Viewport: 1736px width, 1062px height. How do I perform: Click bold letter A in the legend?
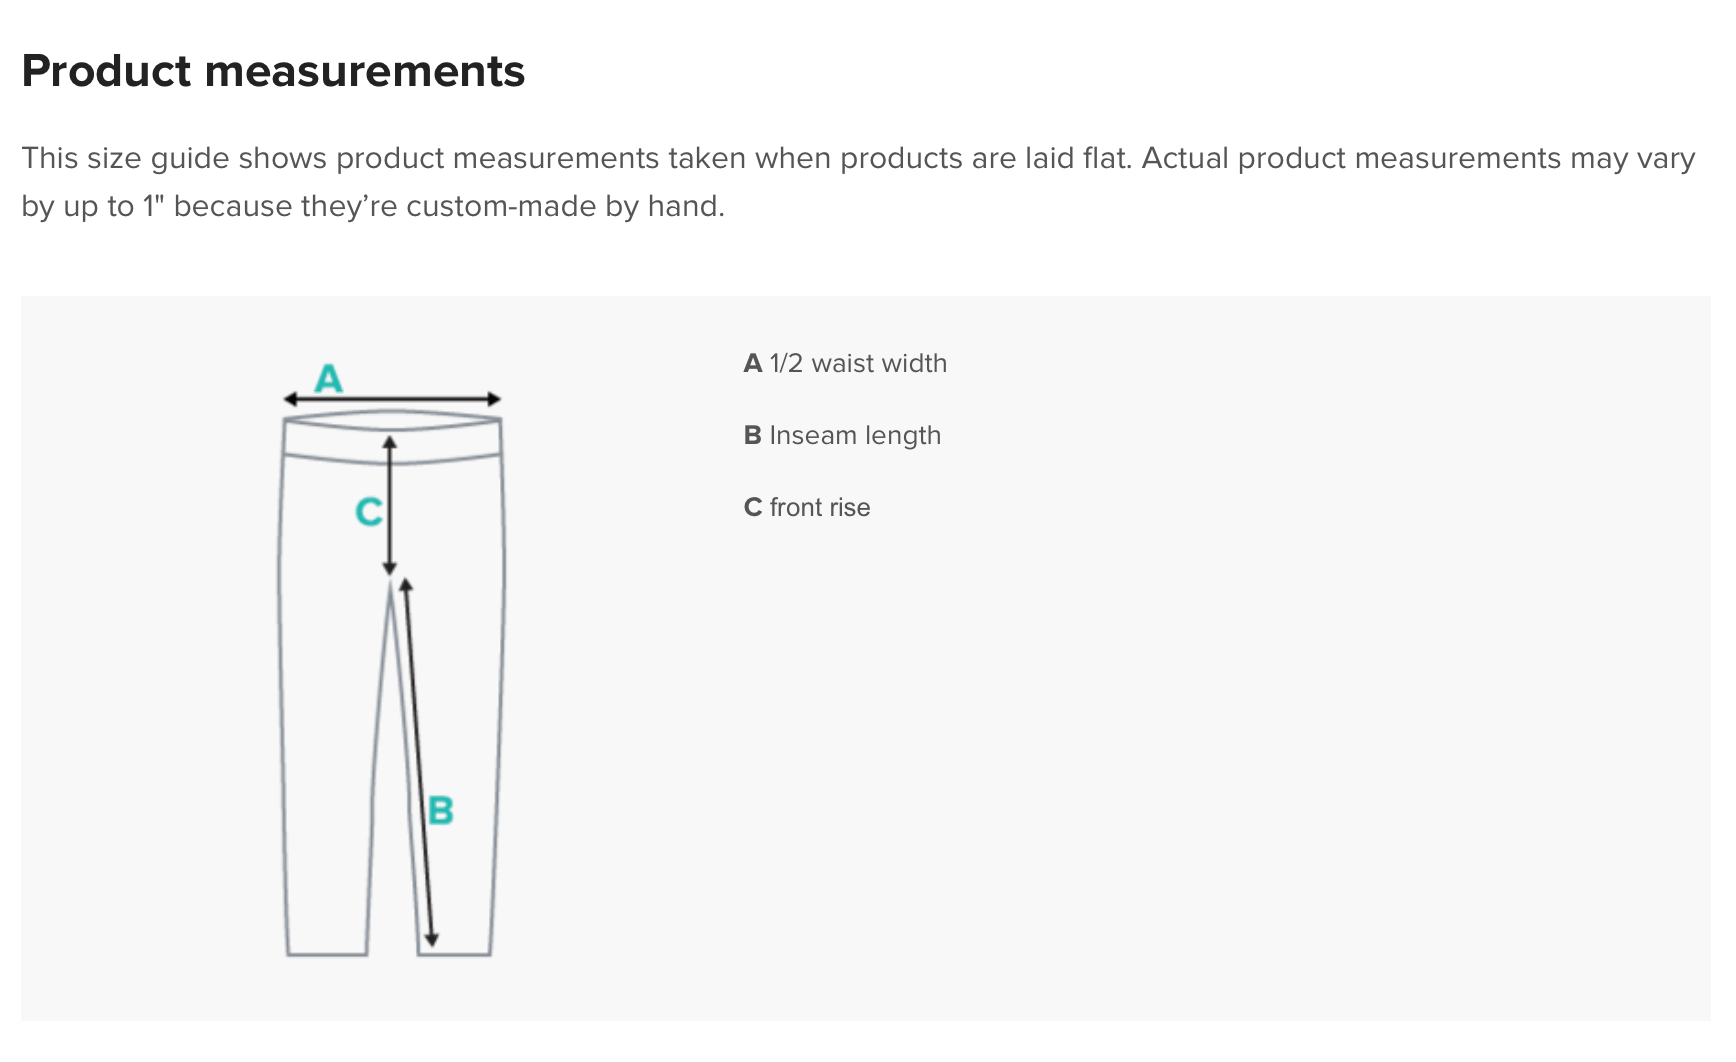point(753,363)
